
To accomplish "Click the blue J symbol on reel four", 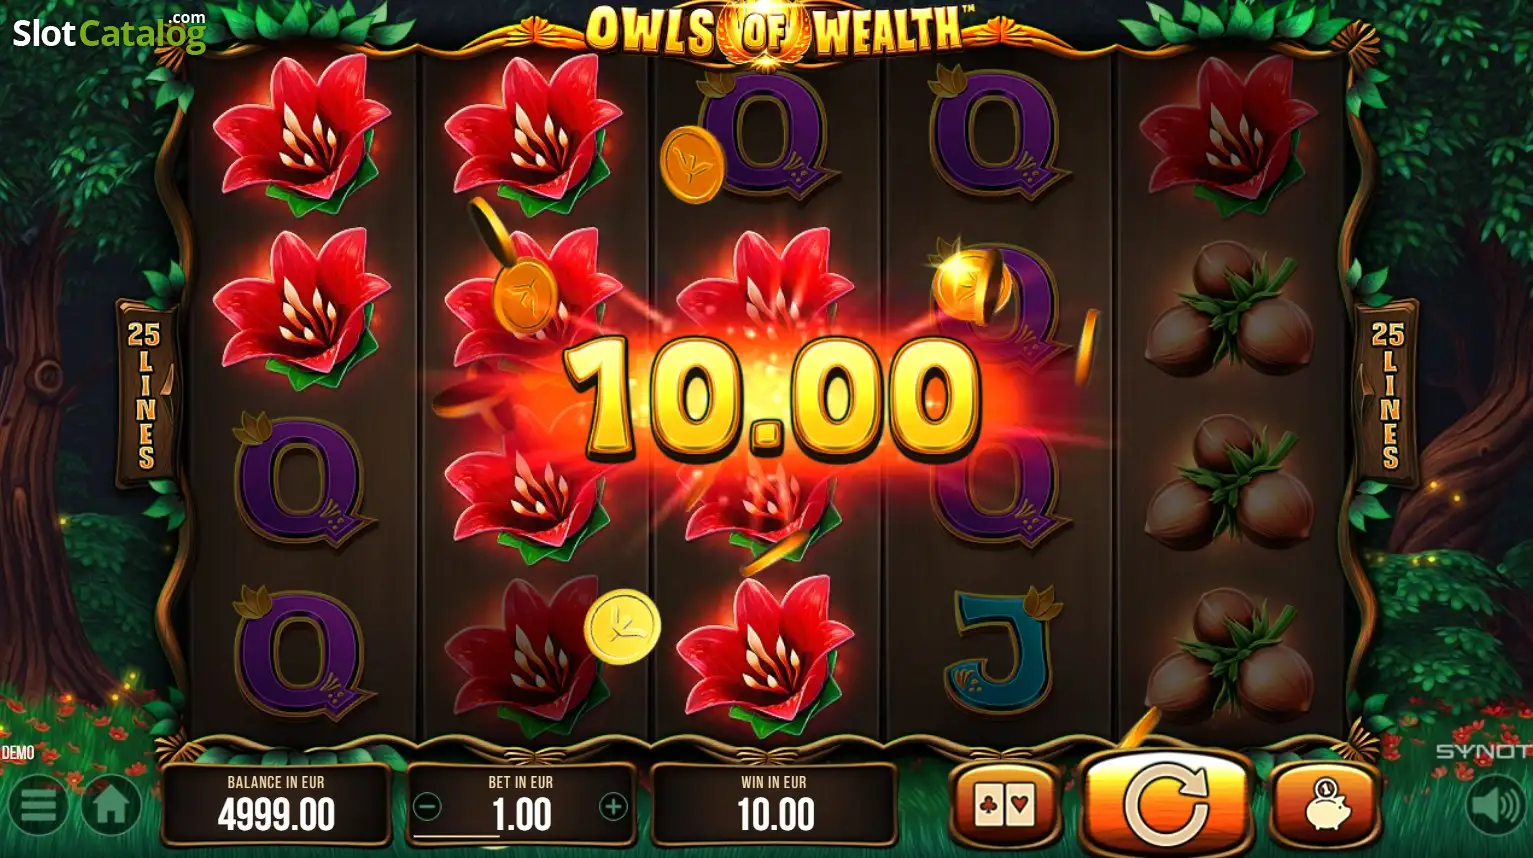I will pos(1001,650).
